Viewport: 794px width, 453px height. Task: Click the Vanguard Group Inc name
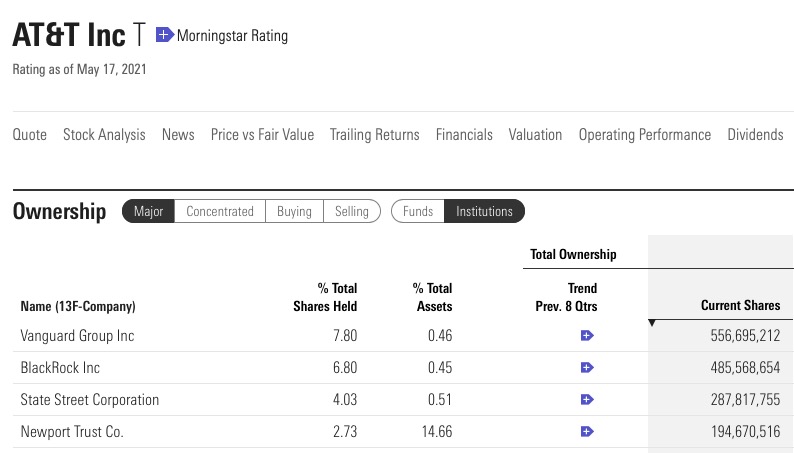77,336
